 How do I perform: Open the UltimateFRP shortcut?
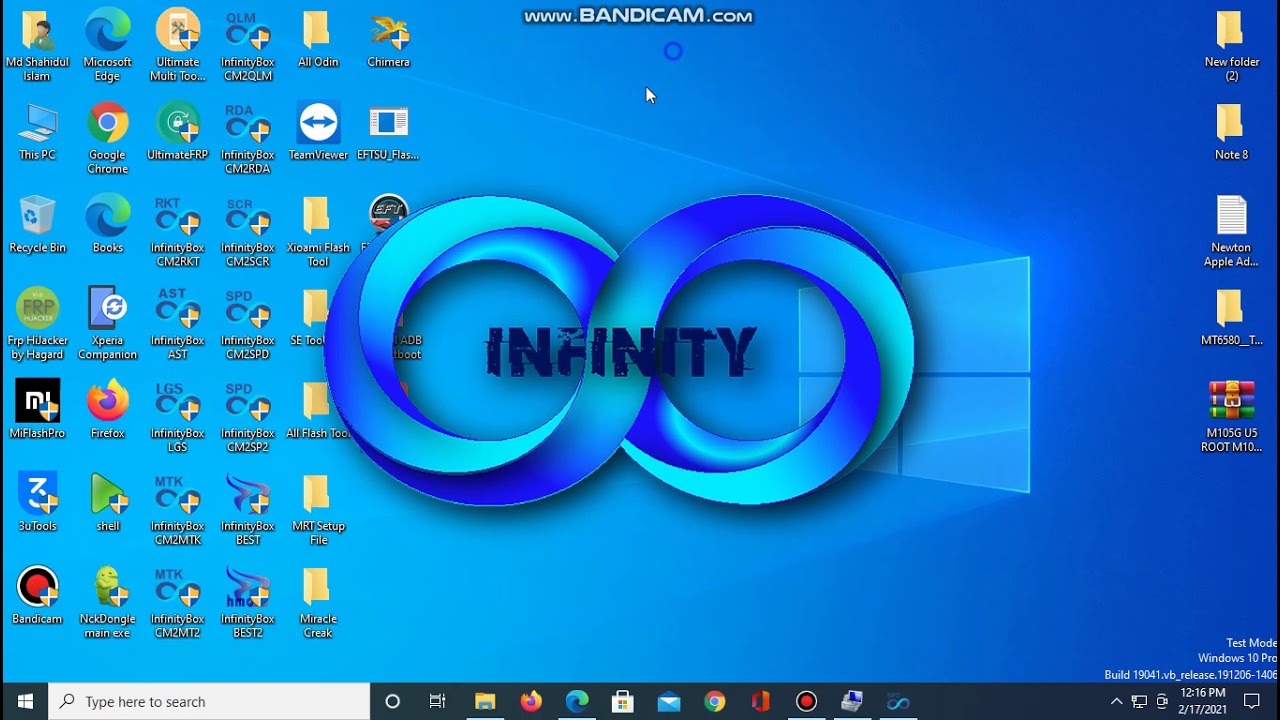(178, 132)
